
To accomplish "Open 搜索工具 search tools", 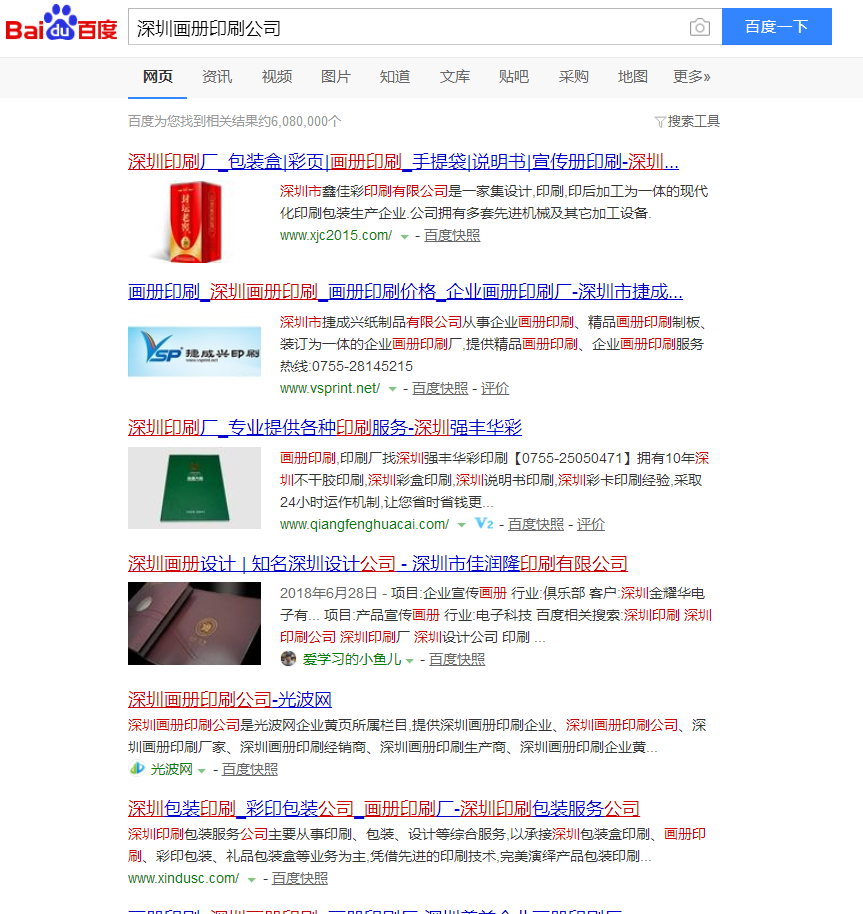I will 693,121.
